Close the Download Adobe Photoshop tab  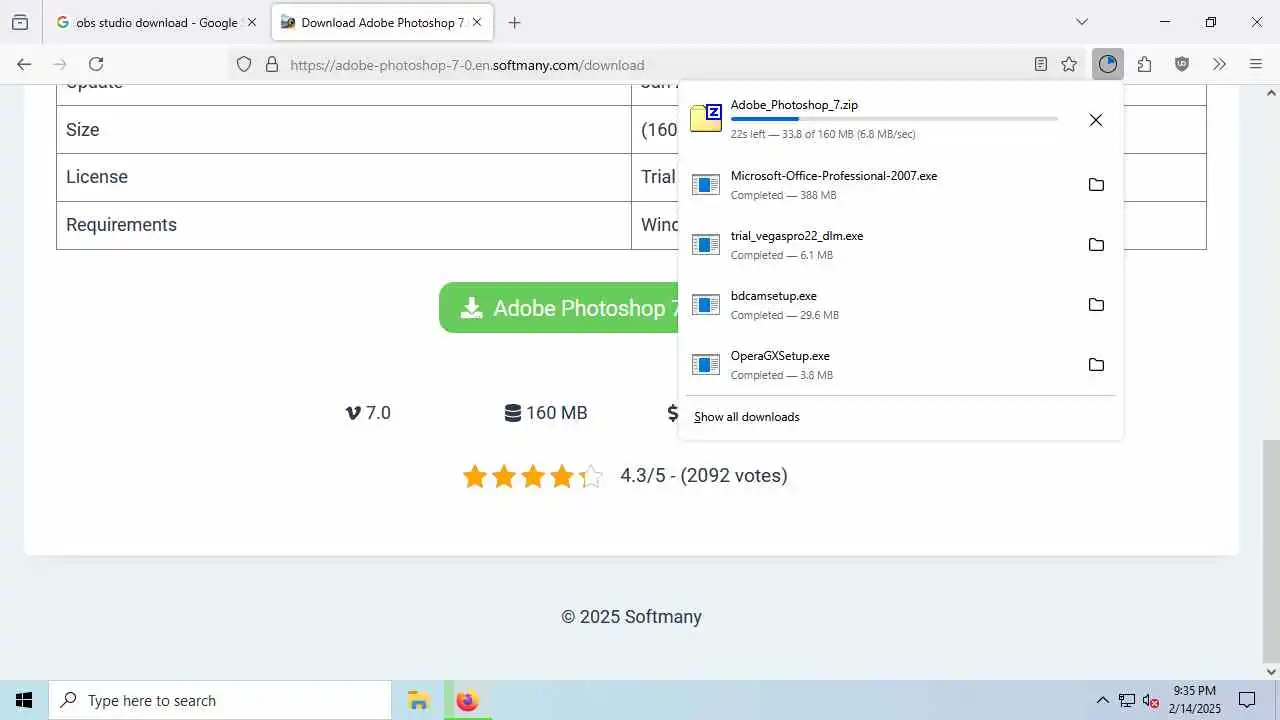click(477, 22)
